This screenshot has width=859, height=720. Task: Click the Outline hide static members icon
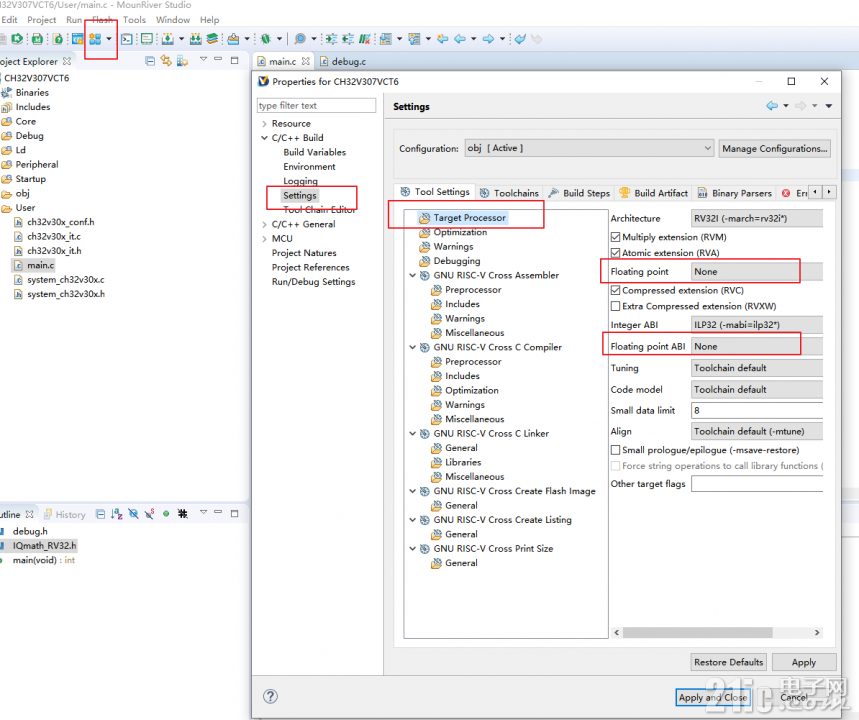tap(150, 514)
